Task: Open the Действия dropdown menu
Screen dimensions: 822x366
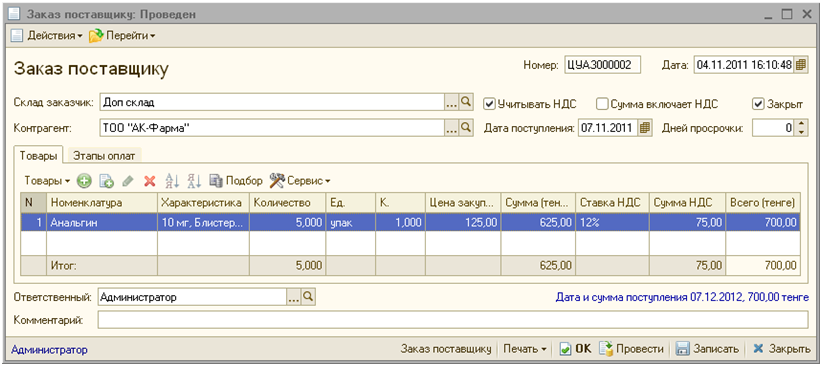Action: (x=47, y=36)
